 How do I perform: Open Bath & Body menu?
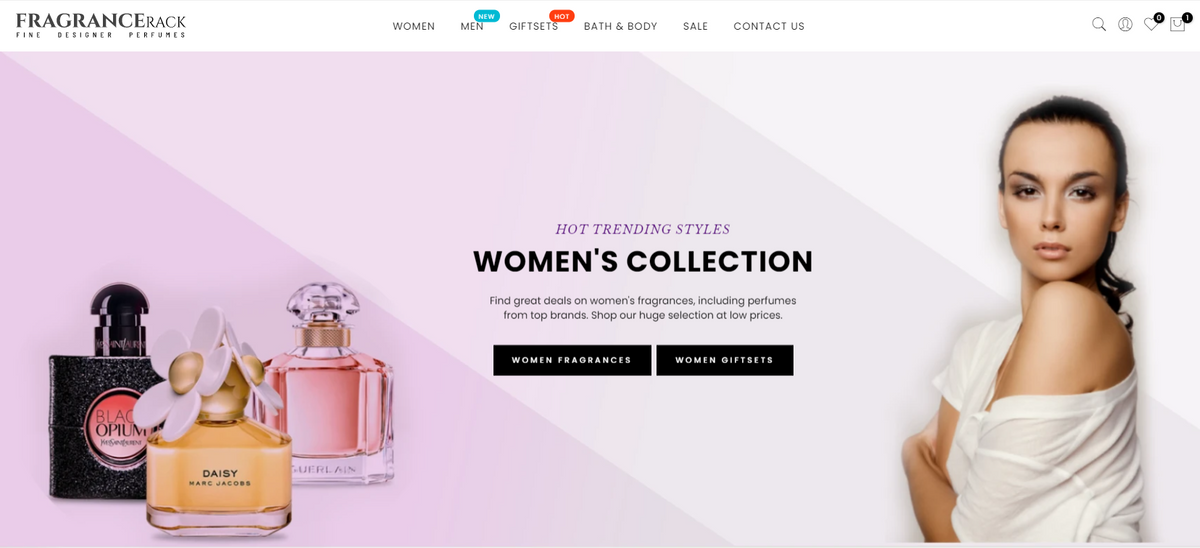(621, 27)
